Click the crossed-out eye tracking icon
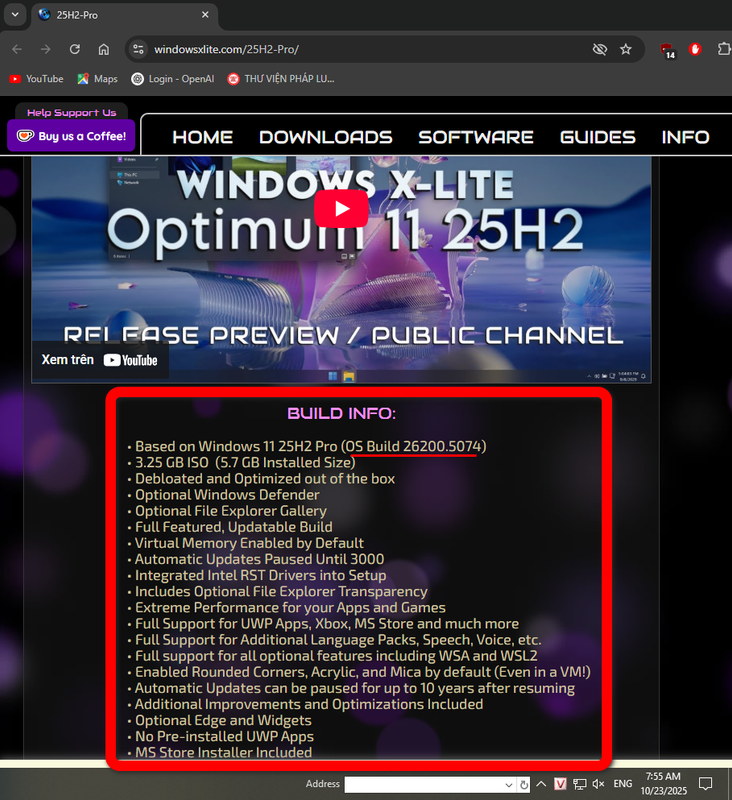 (x=600, y=49)
